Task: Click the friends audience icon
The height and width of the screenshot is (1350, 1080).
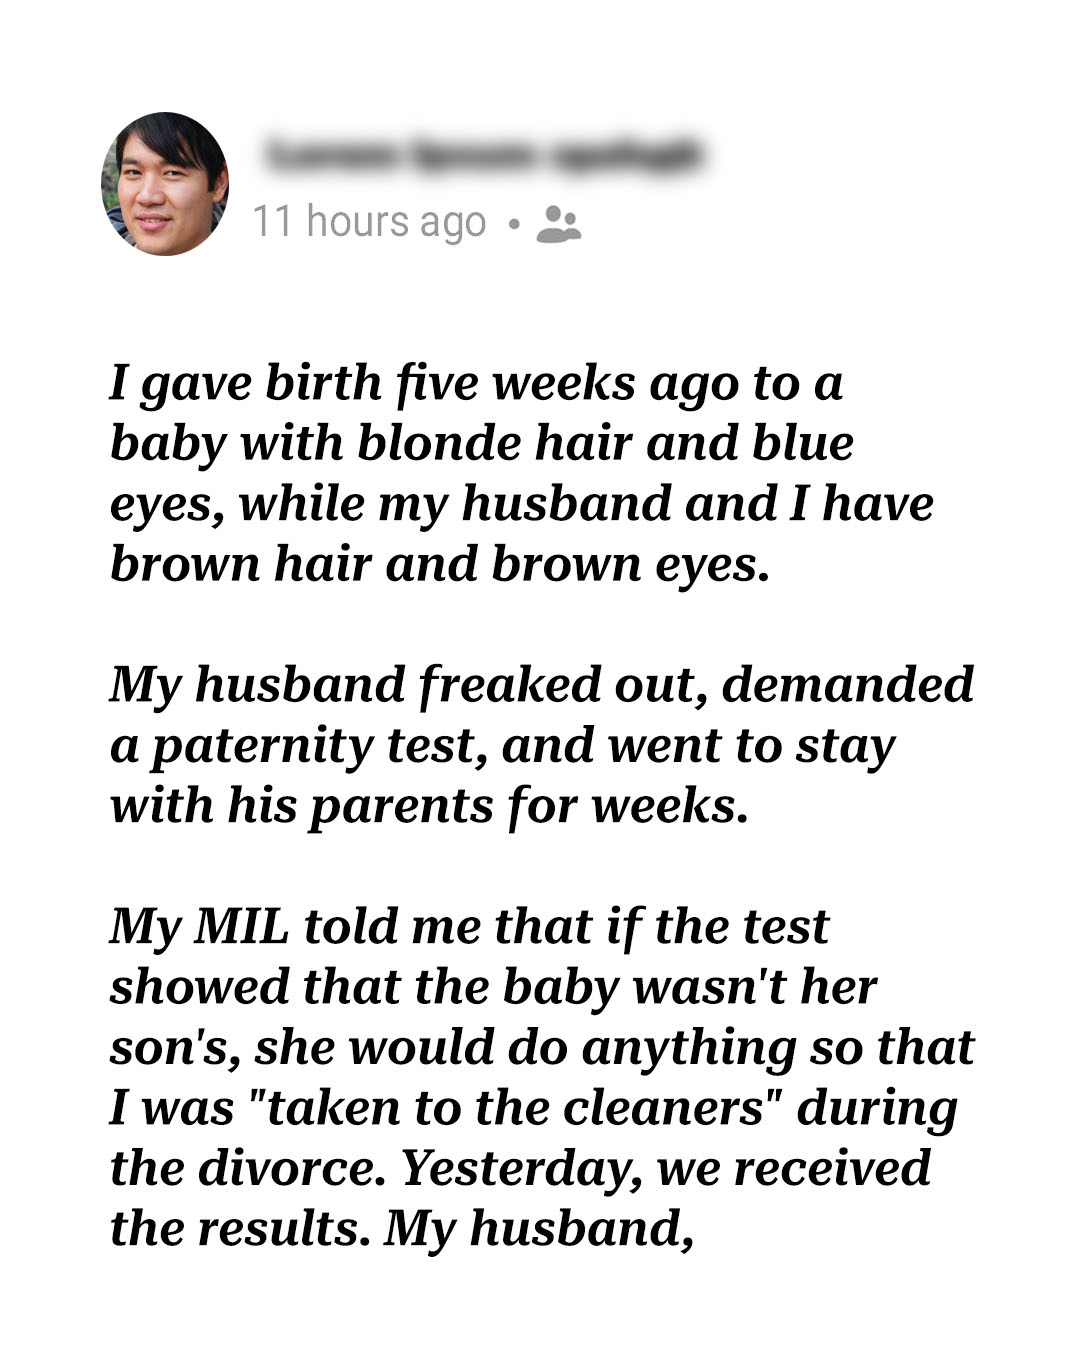Action: [x=559, y=224]
